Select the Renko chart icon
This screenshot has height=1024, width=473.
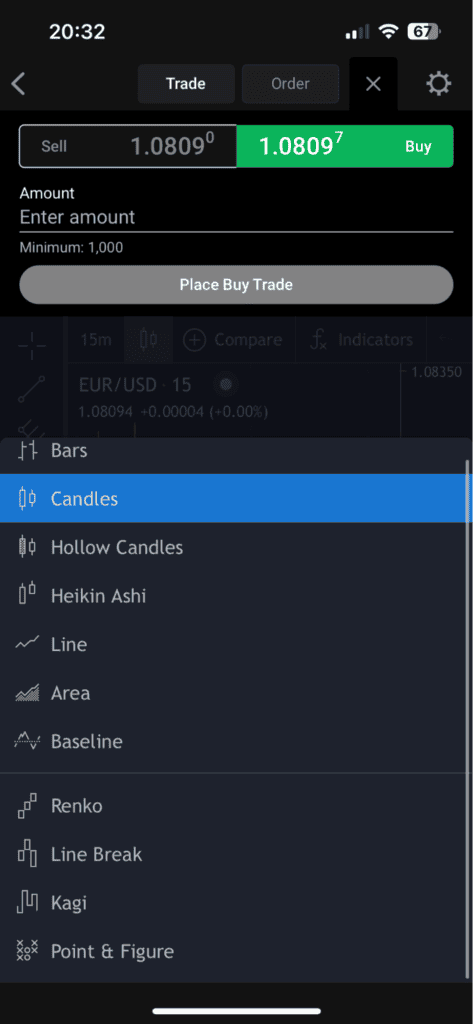[27, 806]
